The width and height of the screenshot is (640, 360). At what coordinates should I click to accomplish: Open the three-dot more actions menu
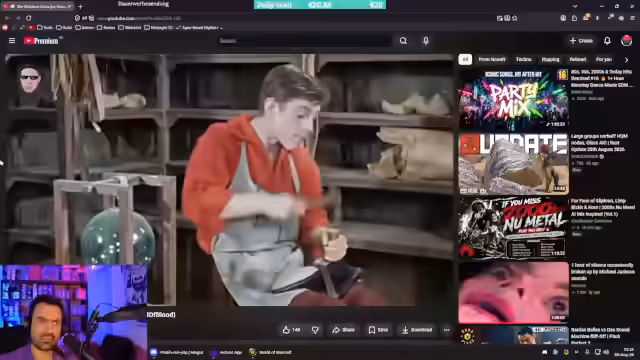click(447, 330)
